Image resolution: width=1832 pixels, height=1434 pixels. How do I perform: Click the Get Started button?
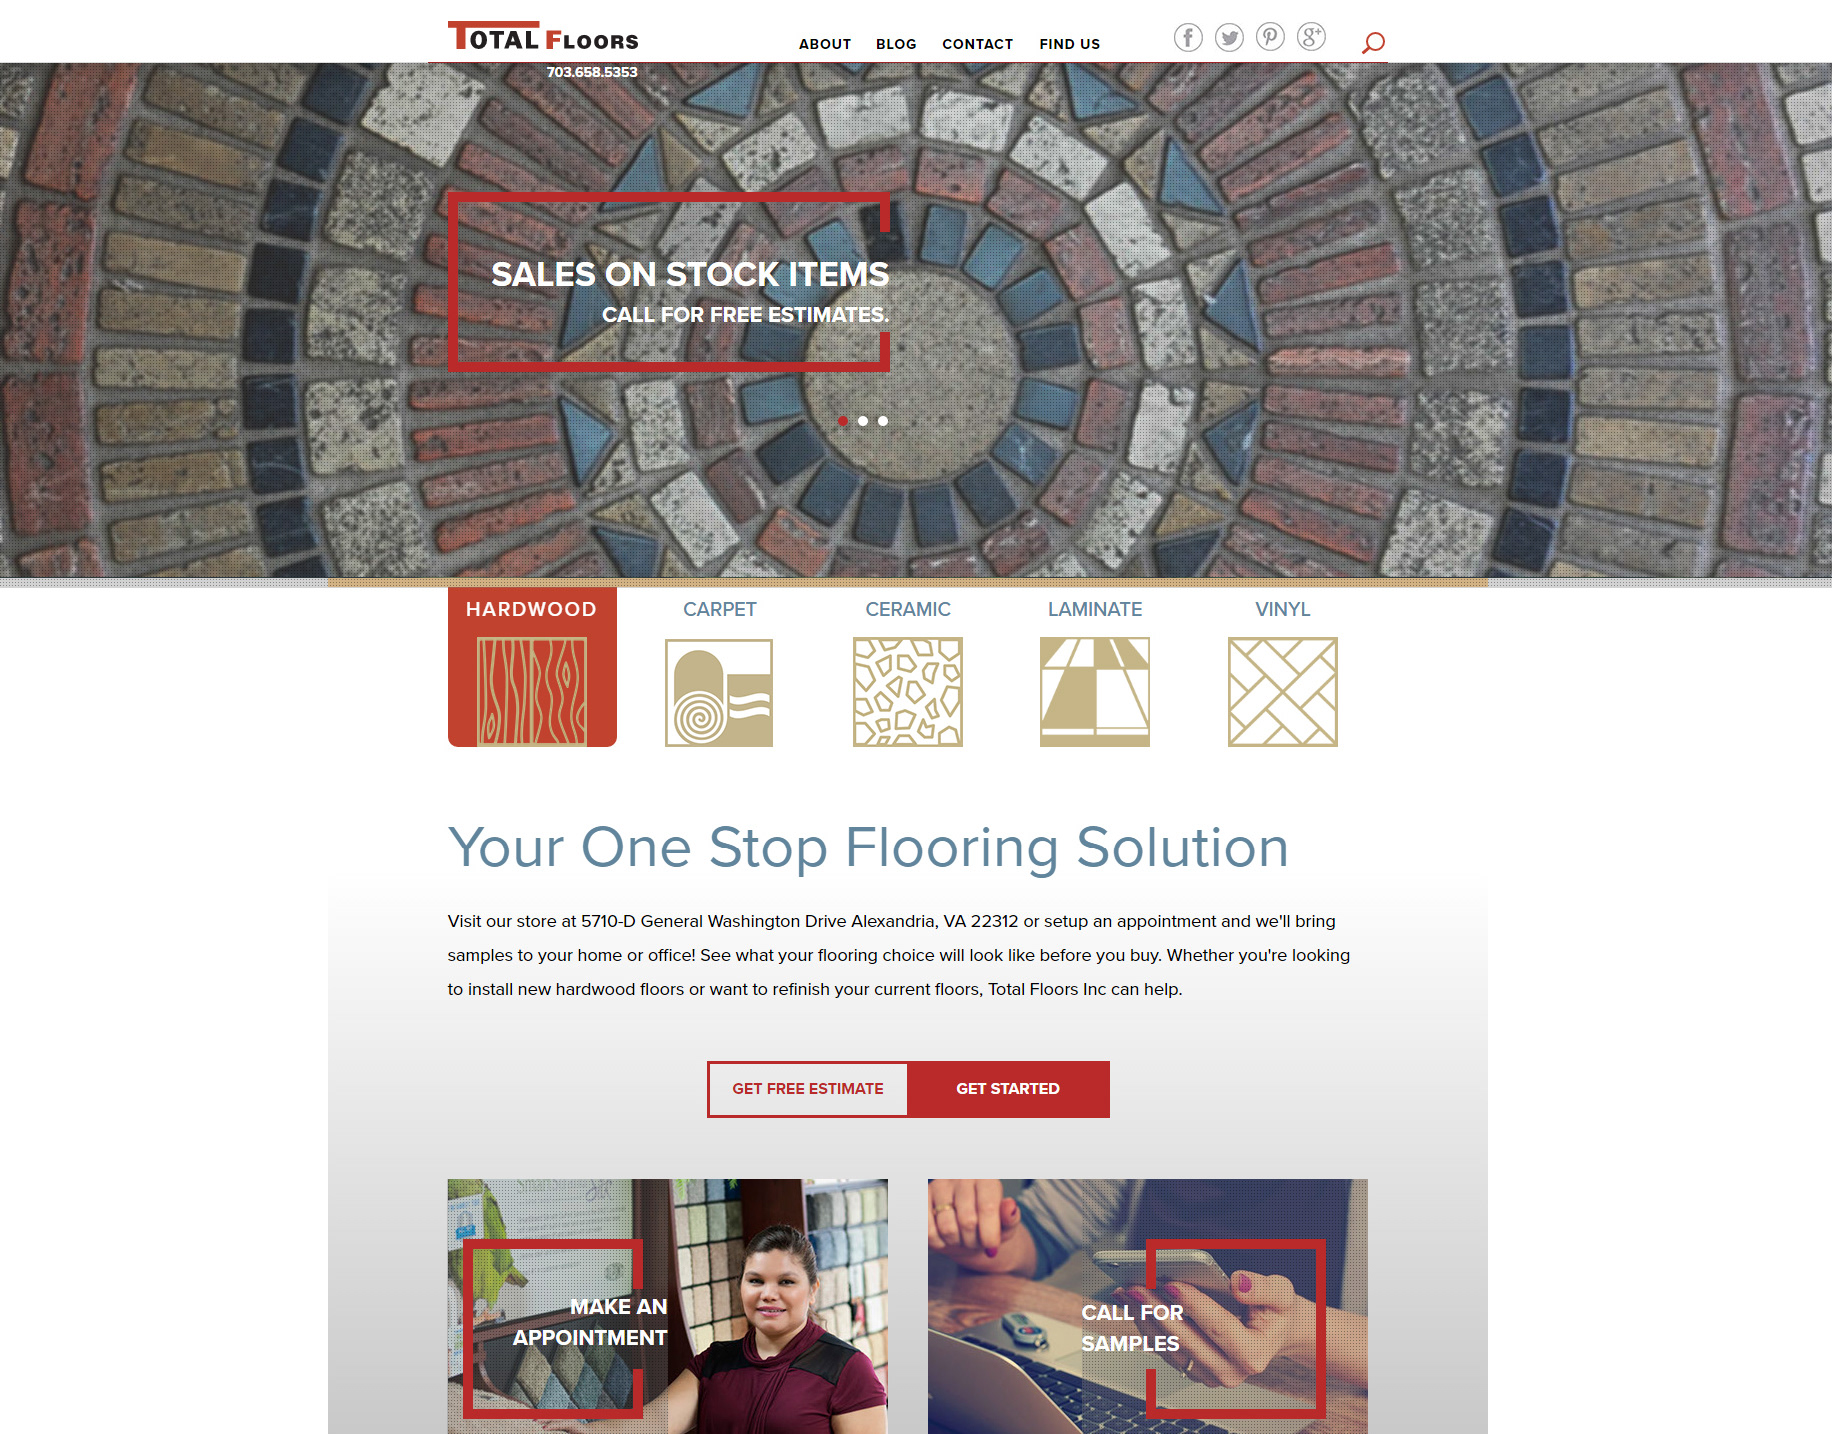(1008, 1089)
